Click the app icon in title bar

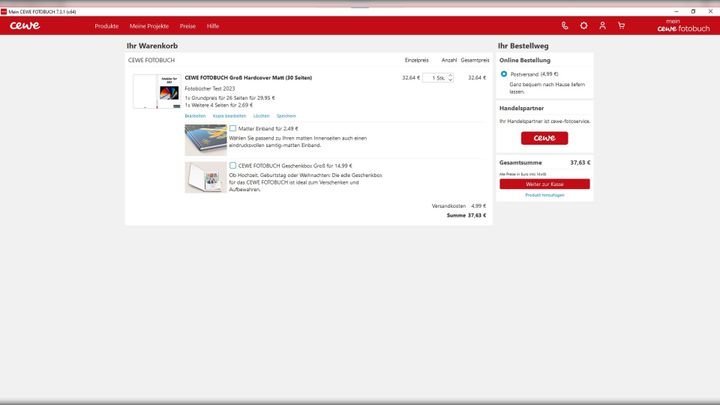click(4, 11)
